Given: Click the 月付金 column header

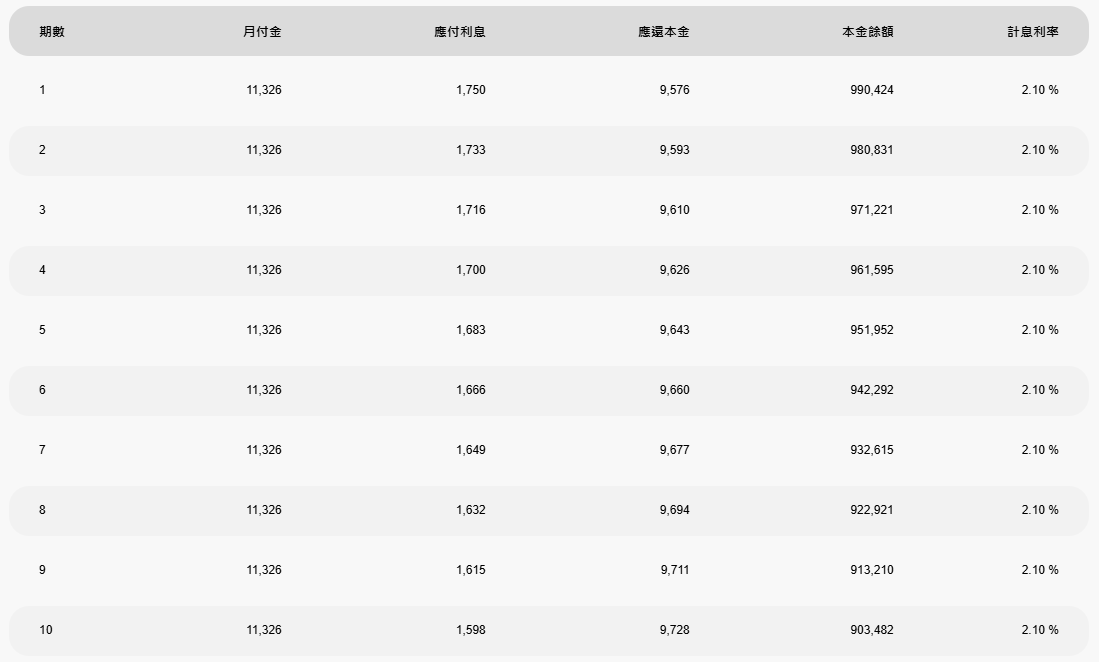Looking at the screenshot, I should pos(262,32).
